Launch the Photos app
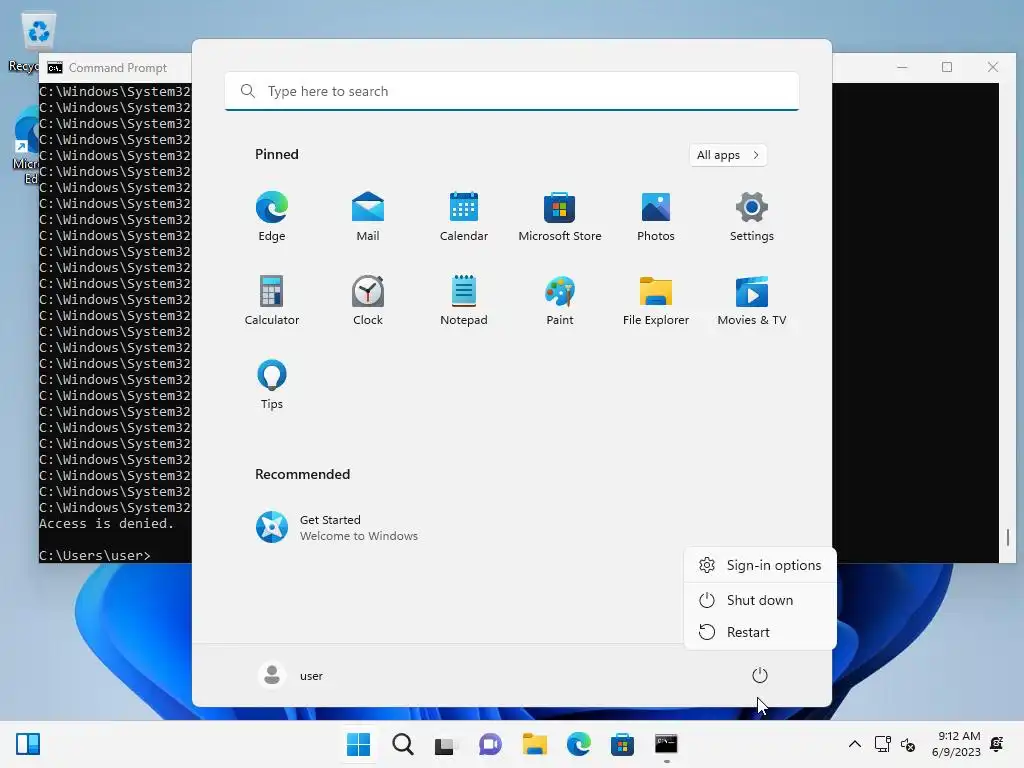 pyautogui.click(x=656, y=216)
